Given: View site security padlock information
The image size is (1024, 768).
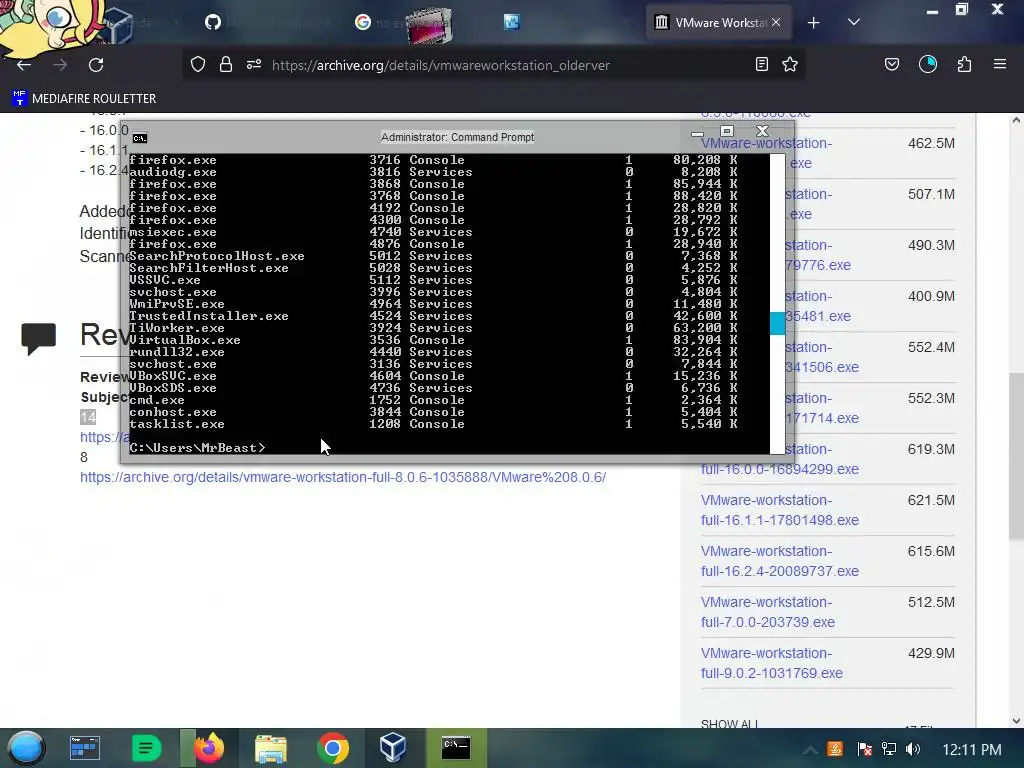Looking at the screenshot, I should pyautogui.click(x=226, y=64).
